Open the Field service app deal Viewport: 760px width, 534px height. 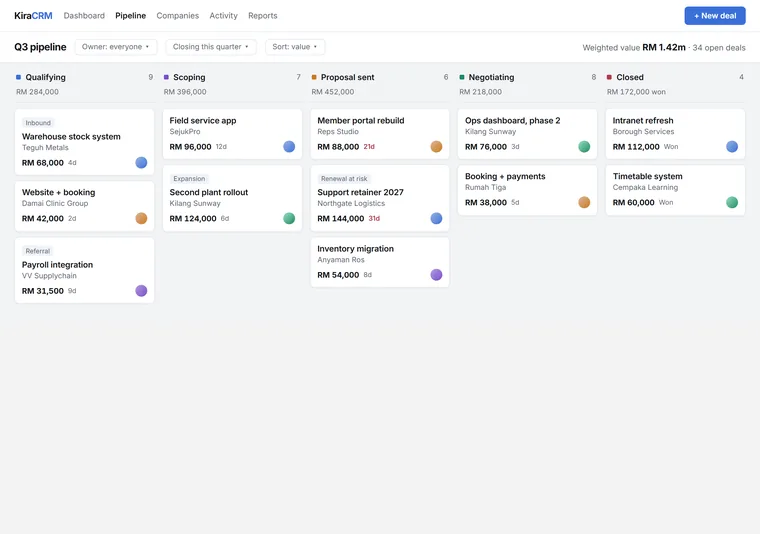tap(232, 134)
